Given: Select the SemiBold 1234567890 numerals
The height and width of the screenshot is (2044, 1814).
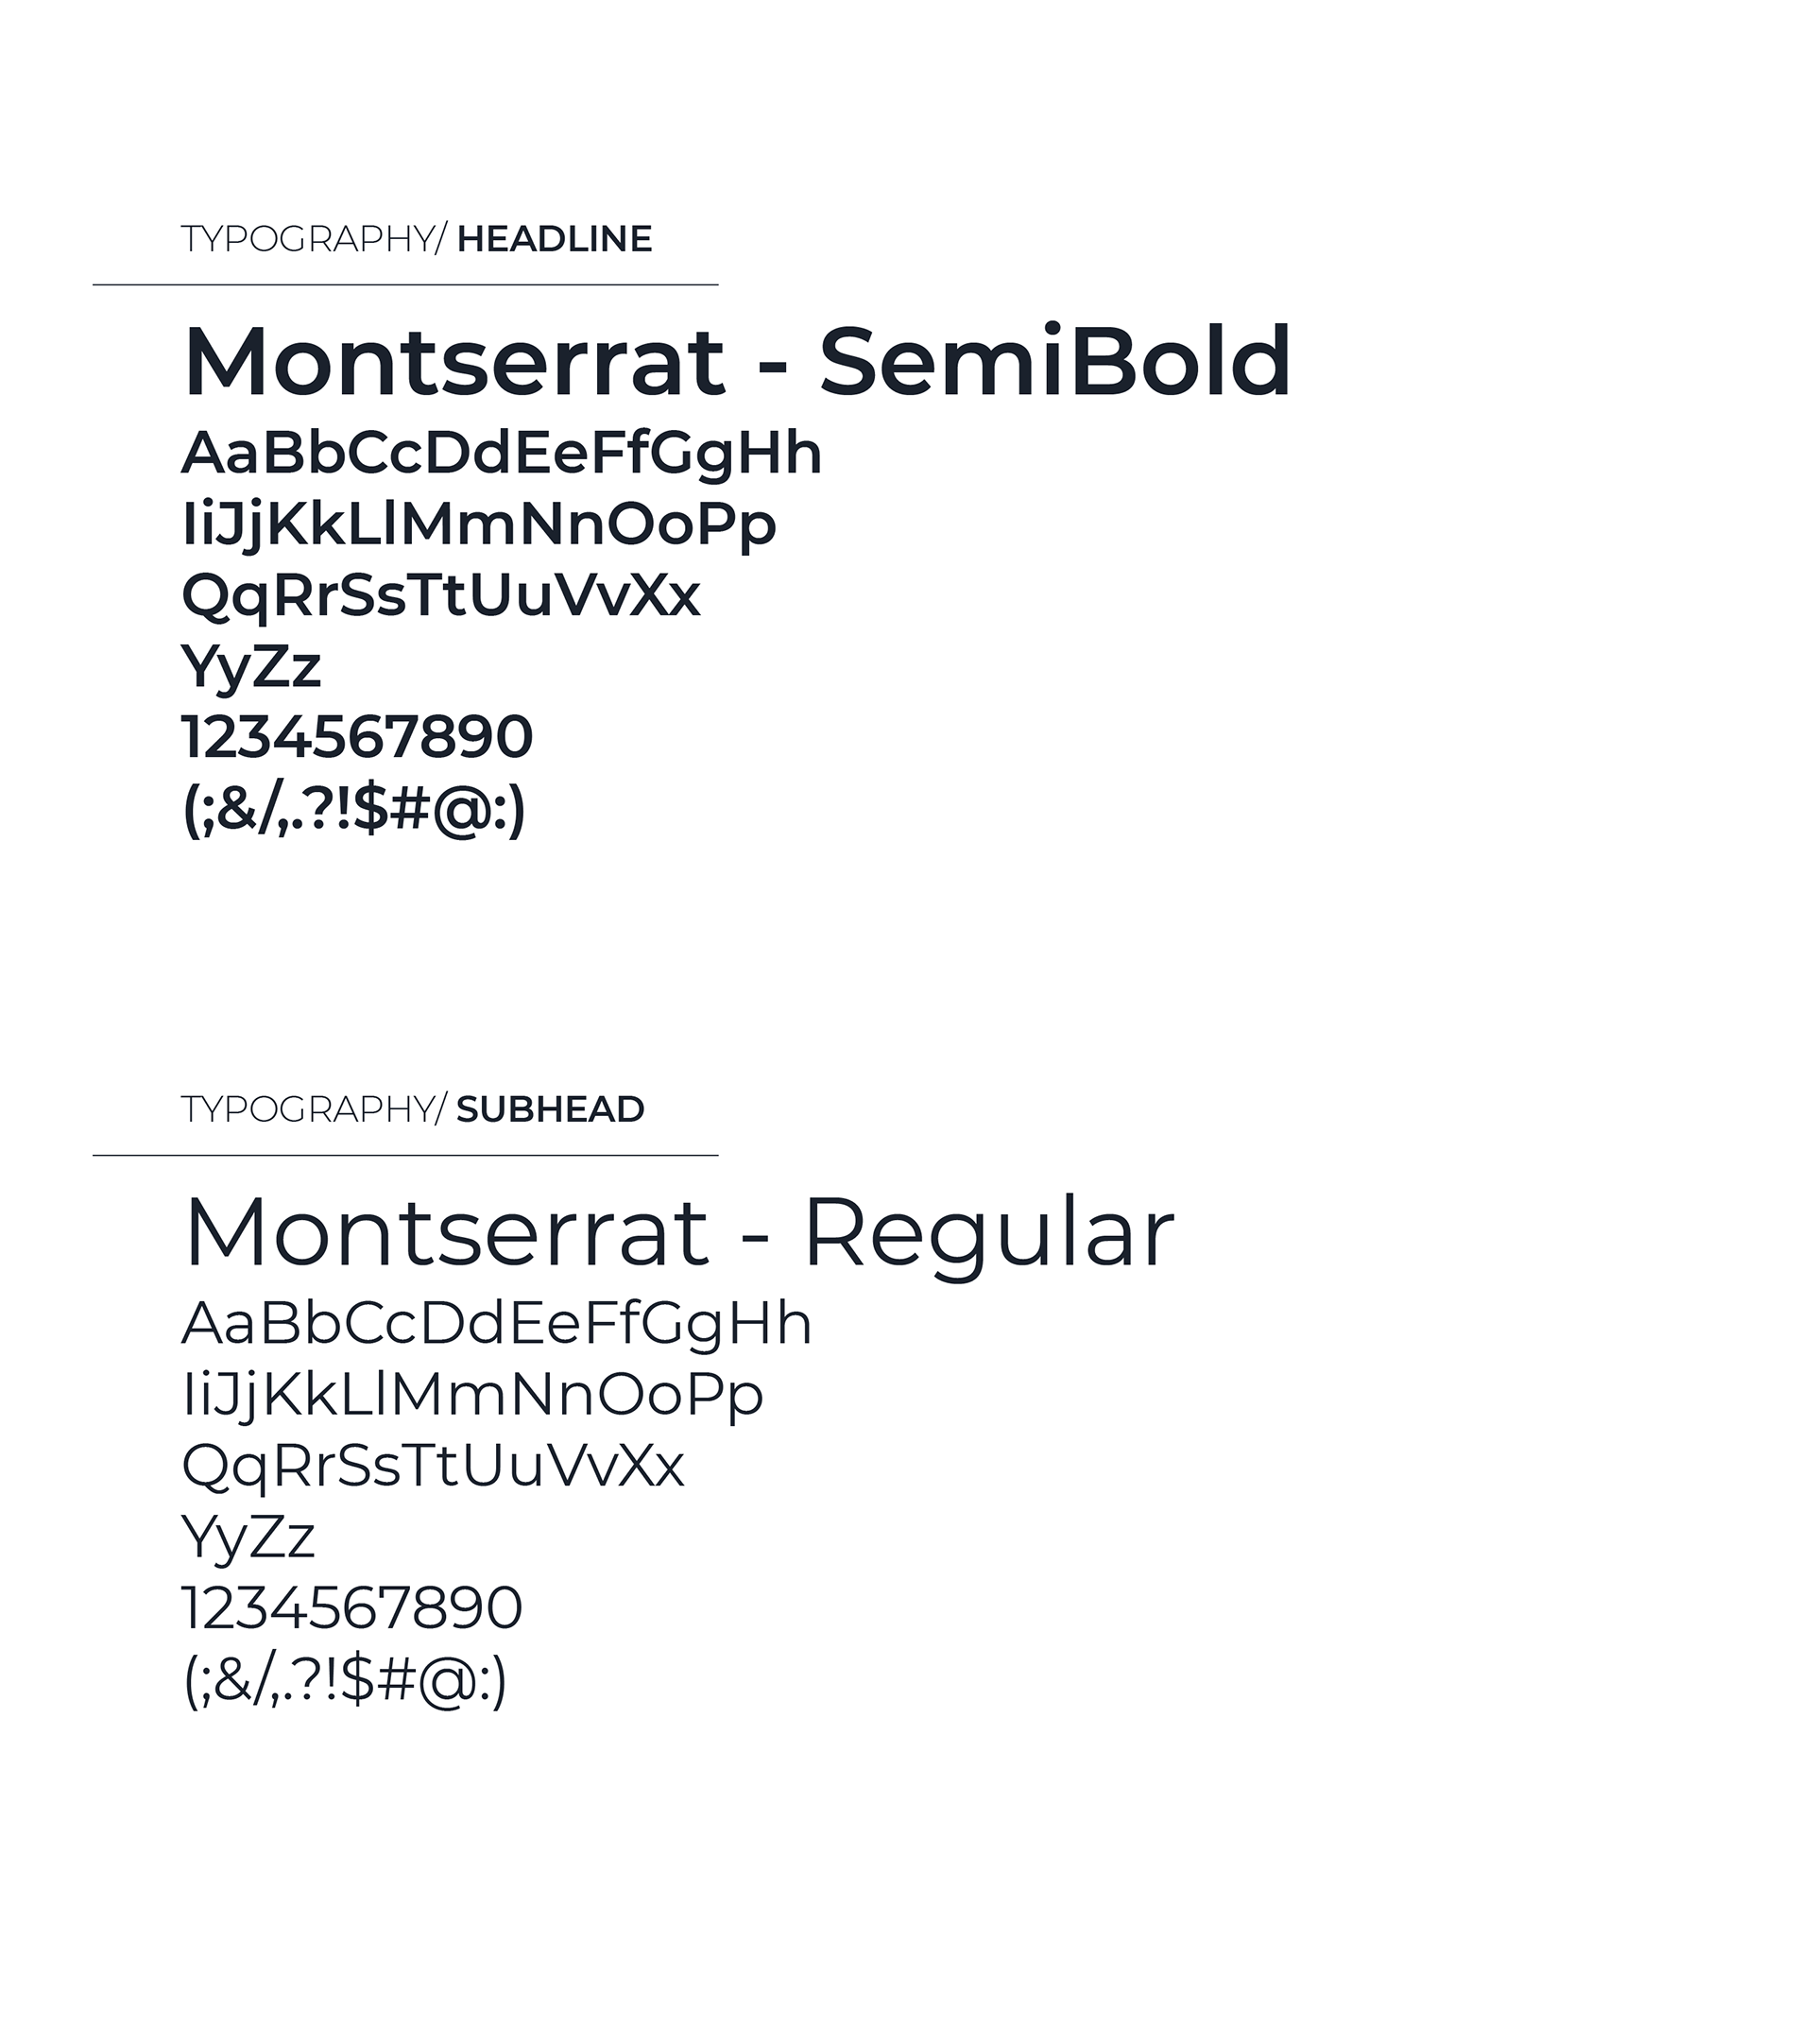Looking at the screenshot, I should point(357,737).
